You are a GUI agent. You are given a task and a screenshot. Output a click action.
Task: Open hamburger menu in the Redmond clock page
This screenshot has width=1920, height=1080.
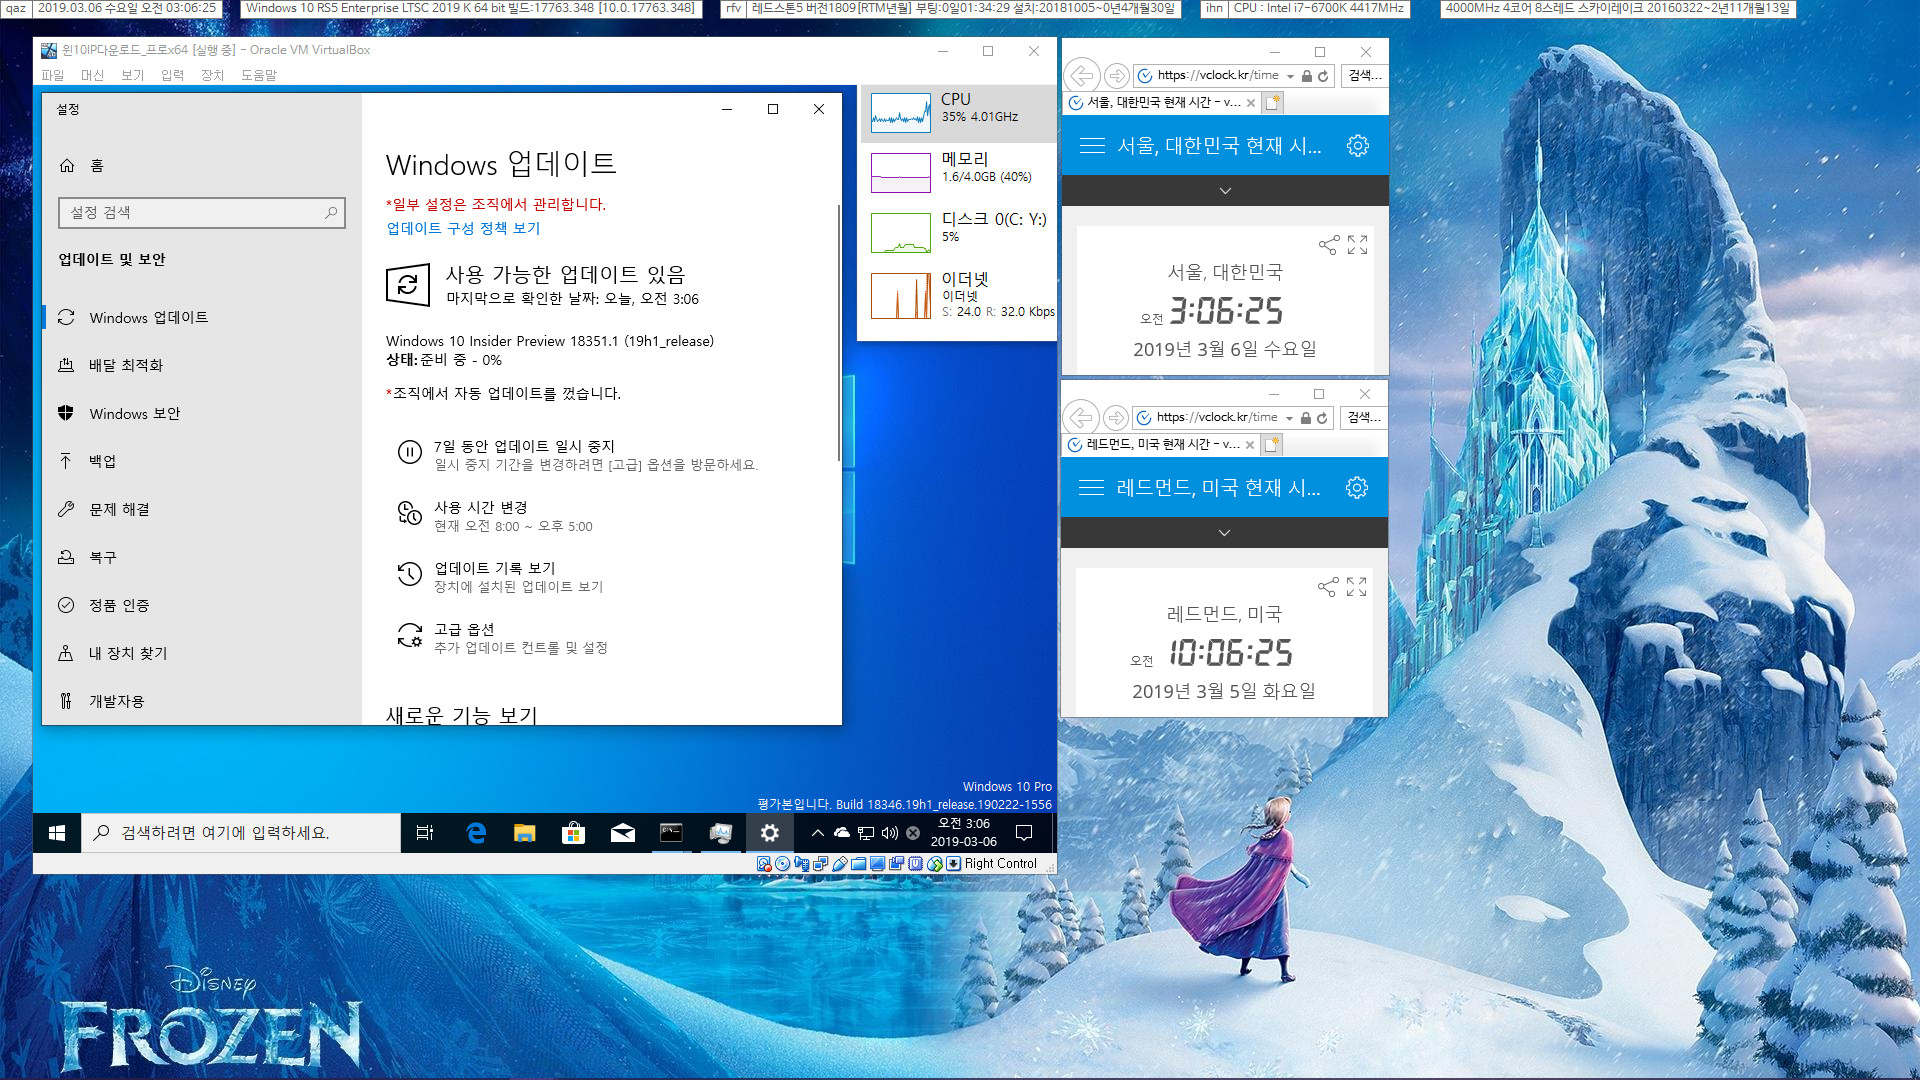[1091, 488]
